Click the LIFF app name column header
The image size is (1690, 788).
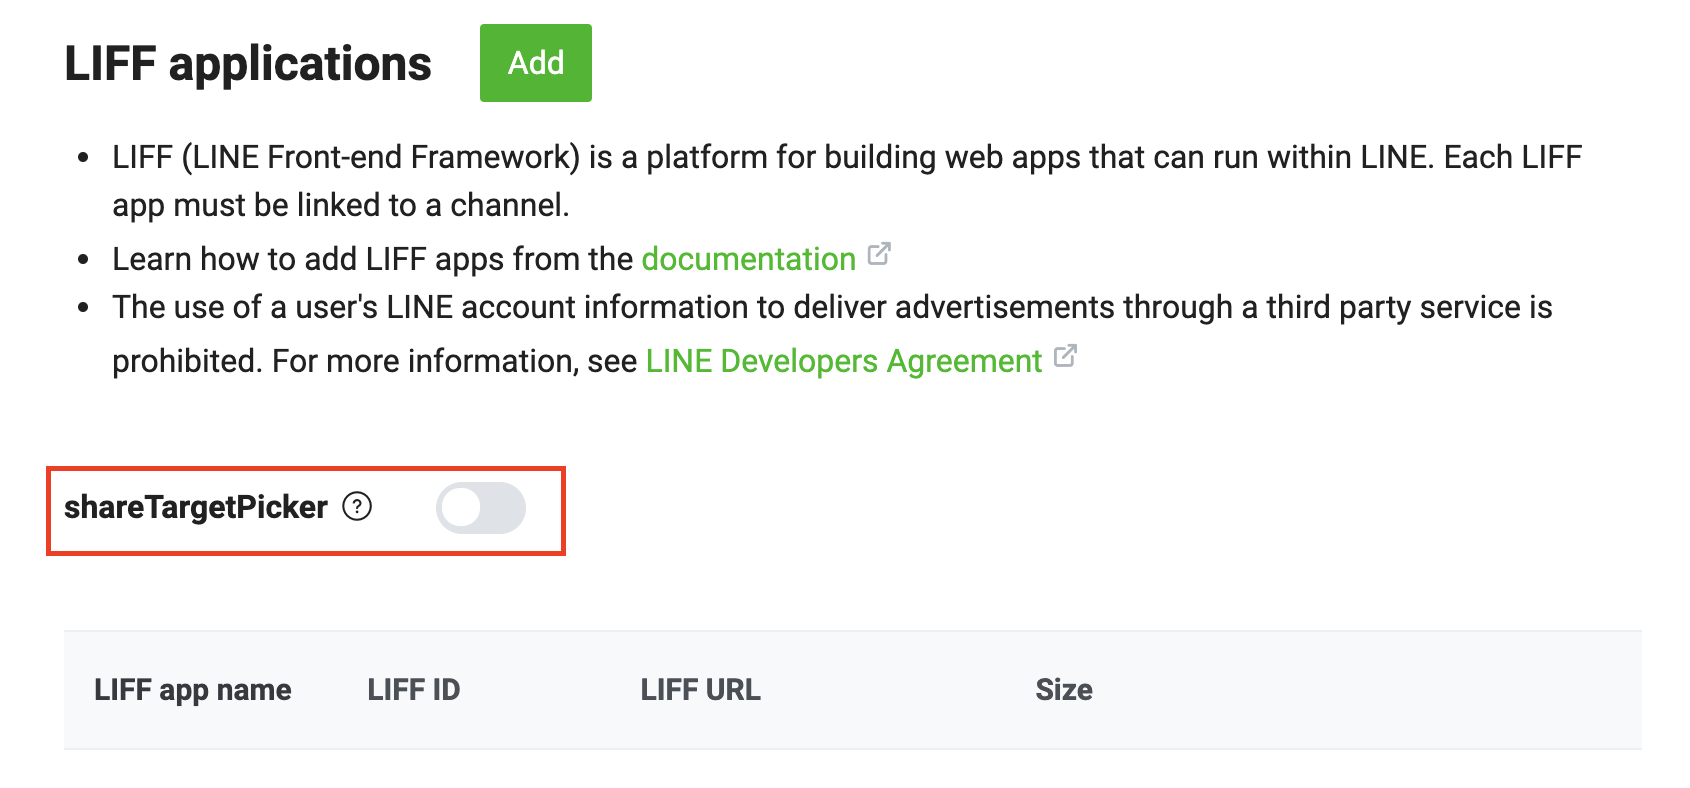coord(193,690)
